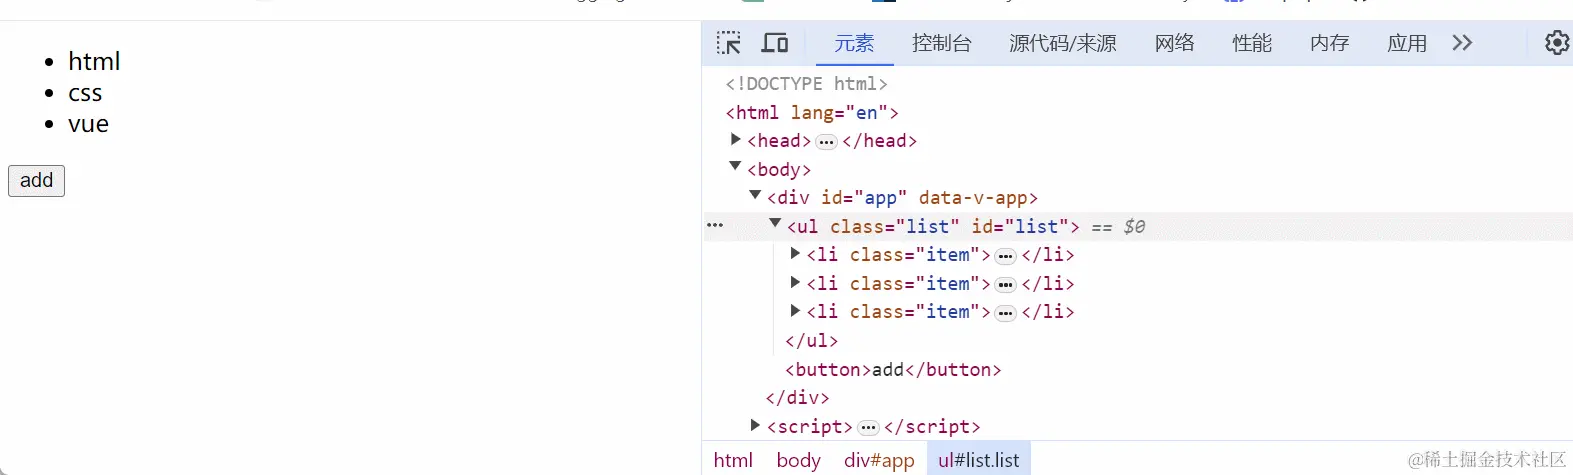The width and height of the screenshot is (1573, 475).
Task: Collapse the body element triangle
Action: (x=736, y=167)
